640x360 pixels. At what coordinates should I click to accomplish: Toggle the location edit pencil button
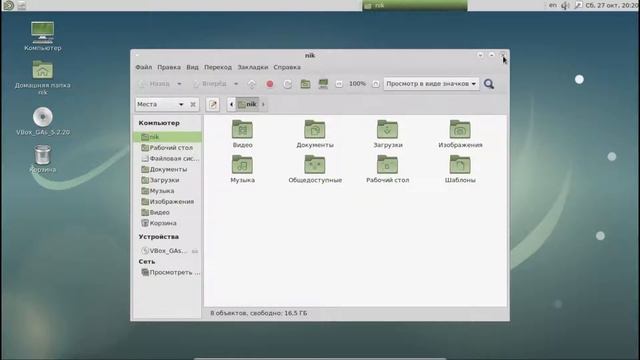coord(213,104)
